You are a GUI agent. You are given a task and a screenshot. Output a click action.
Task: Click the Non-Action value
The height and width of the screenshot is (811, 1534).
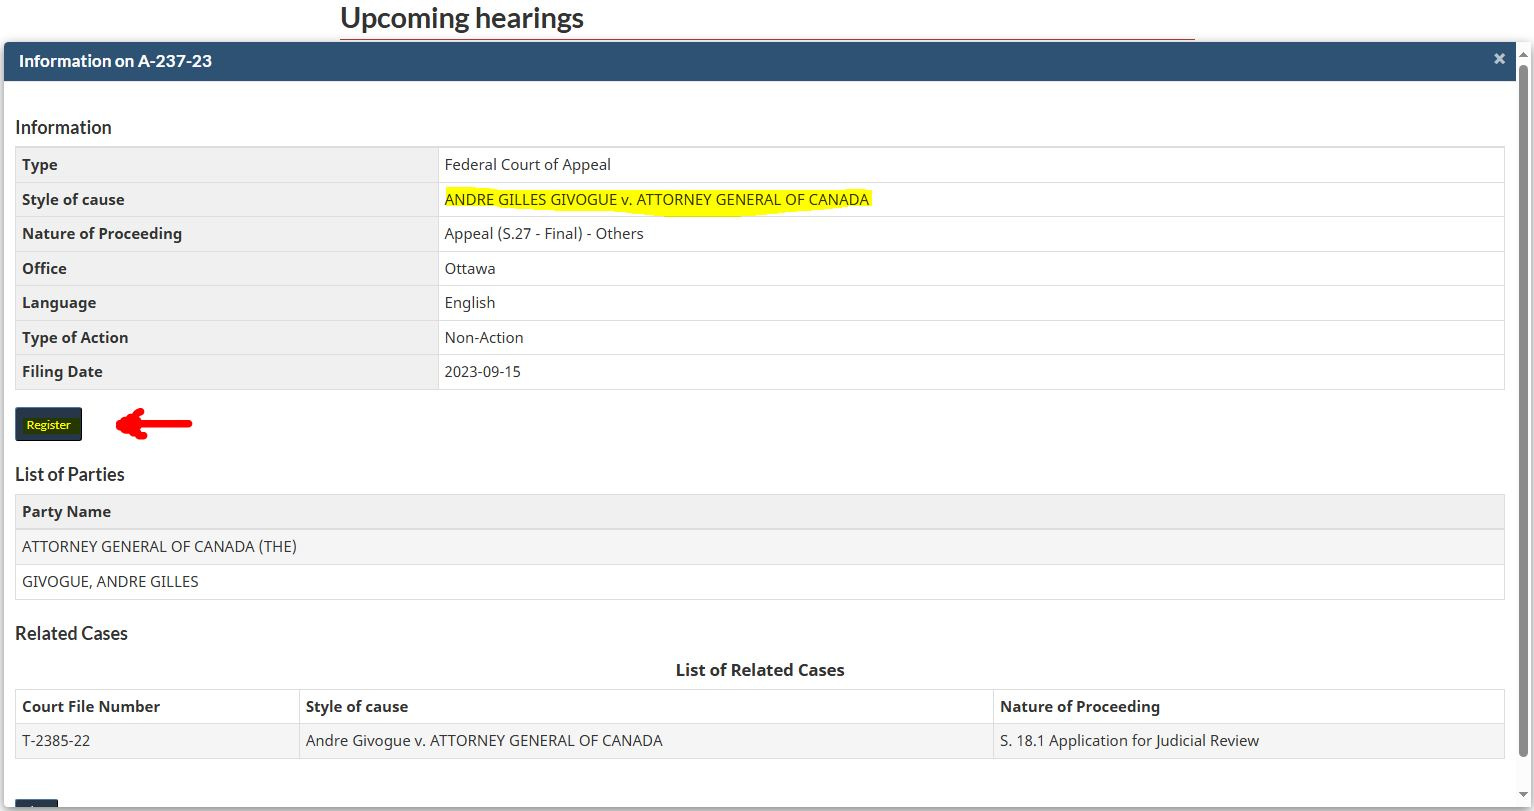click(x=484, y=338)
